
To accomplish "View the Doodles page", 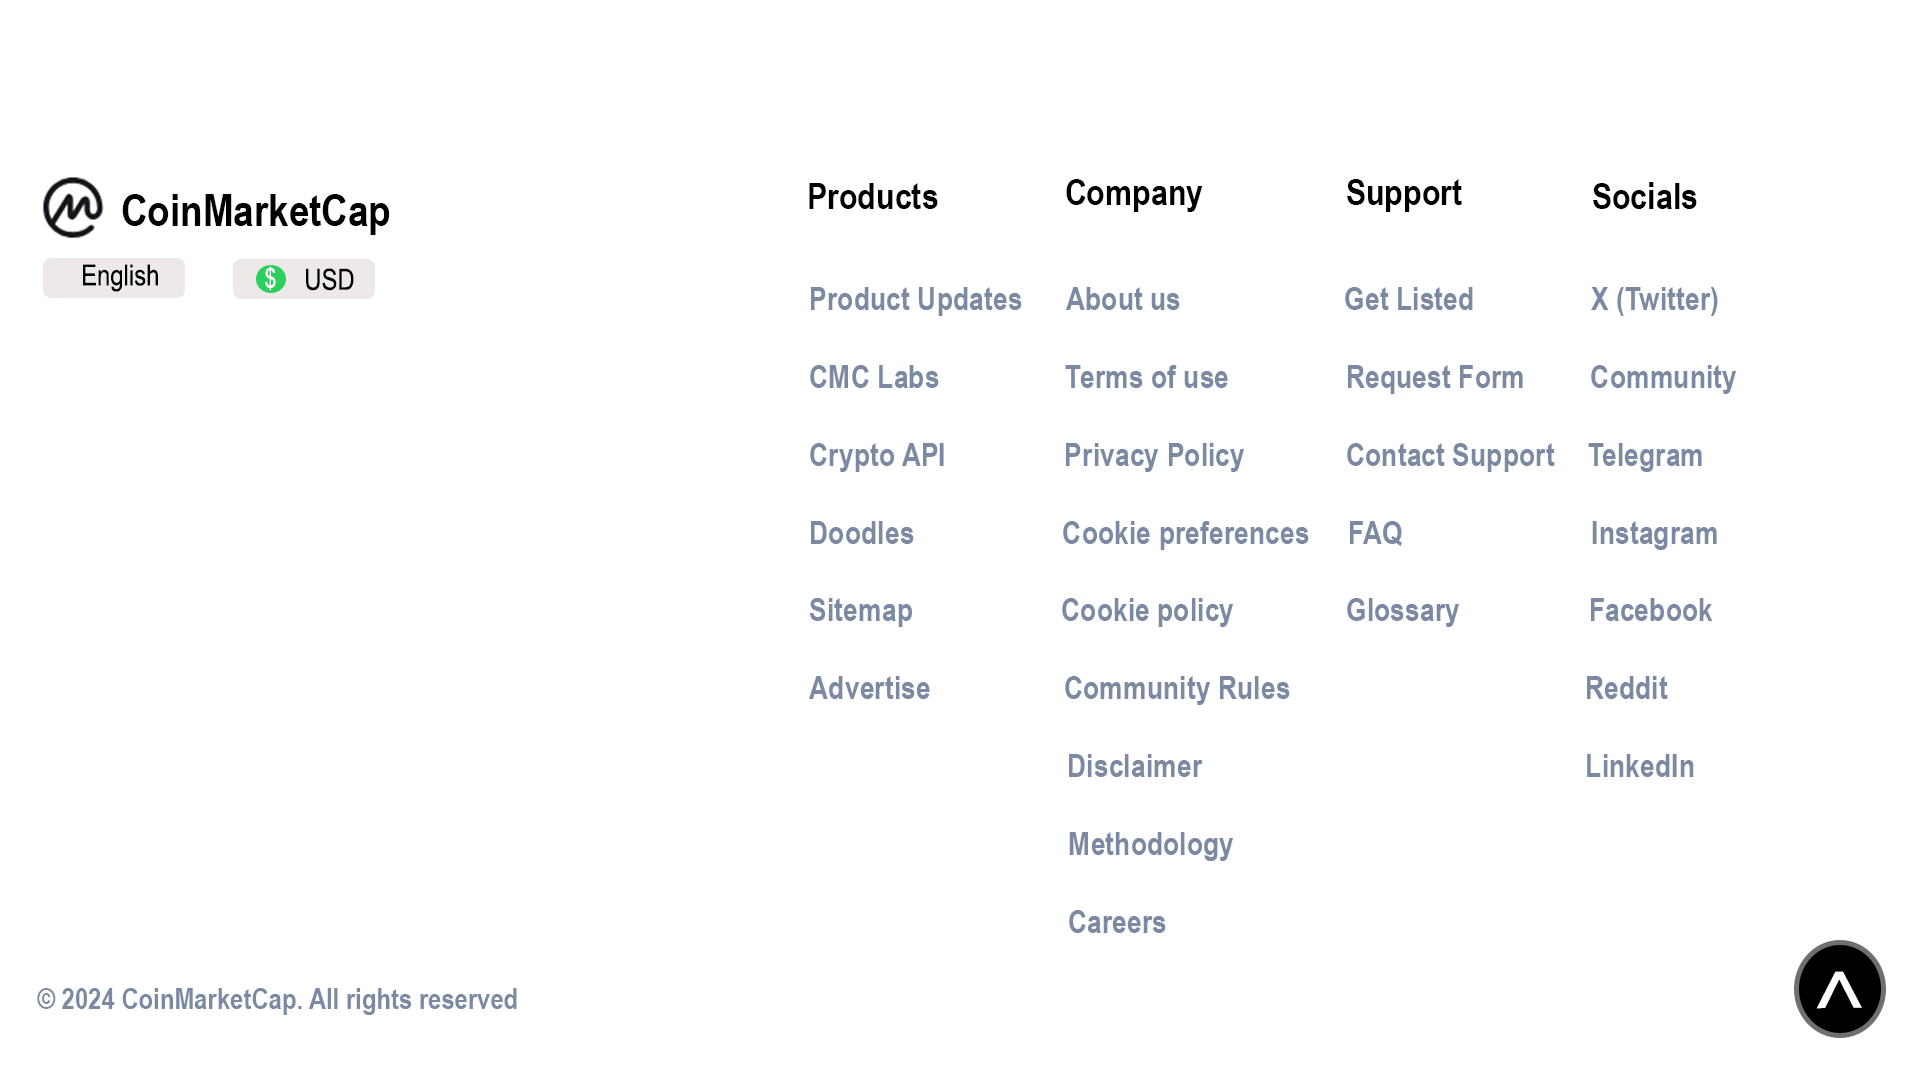I will tap(860, 533).
